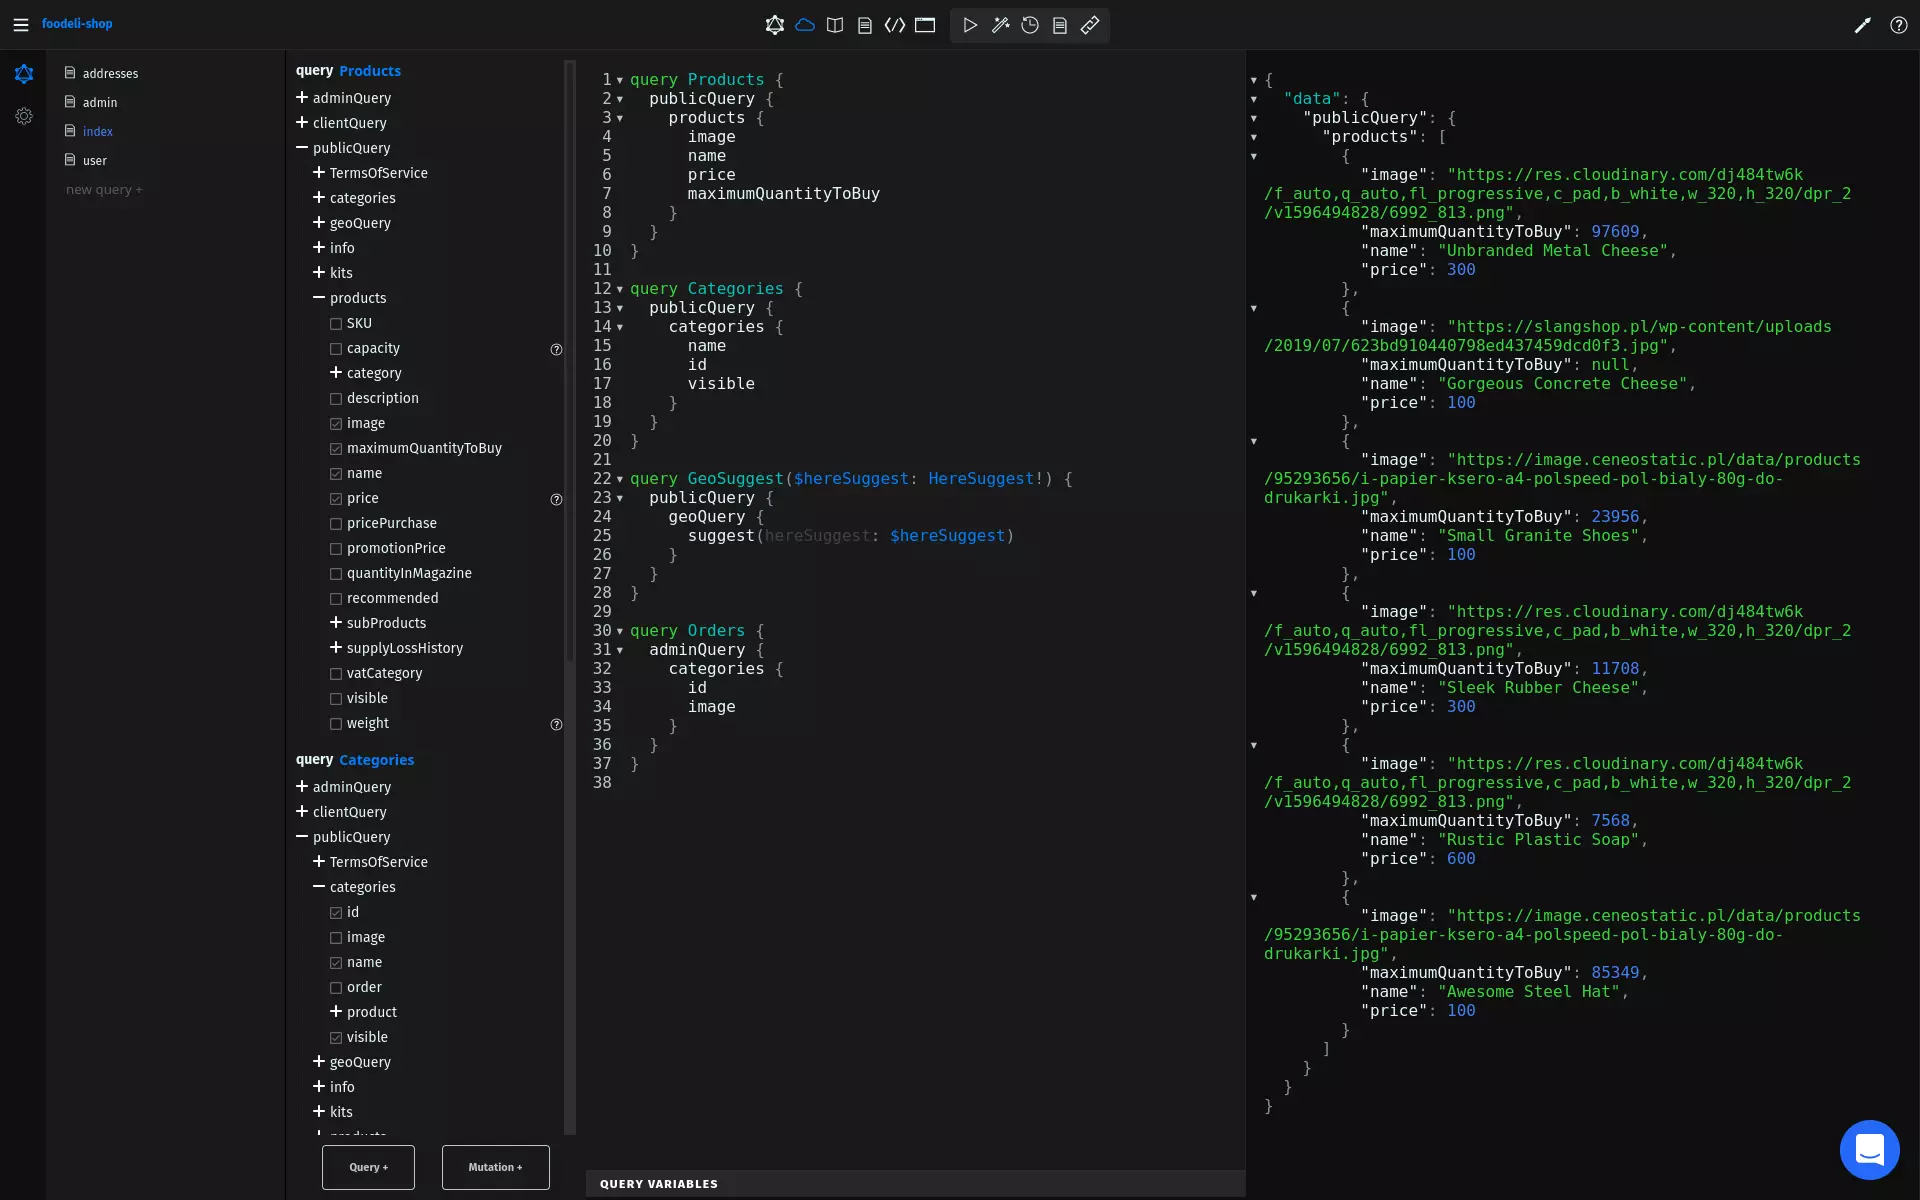The width and height of the screenshot is (1920, 1200).
Task: Show the help tooltip next to capacity
Action: coord(556,349)
